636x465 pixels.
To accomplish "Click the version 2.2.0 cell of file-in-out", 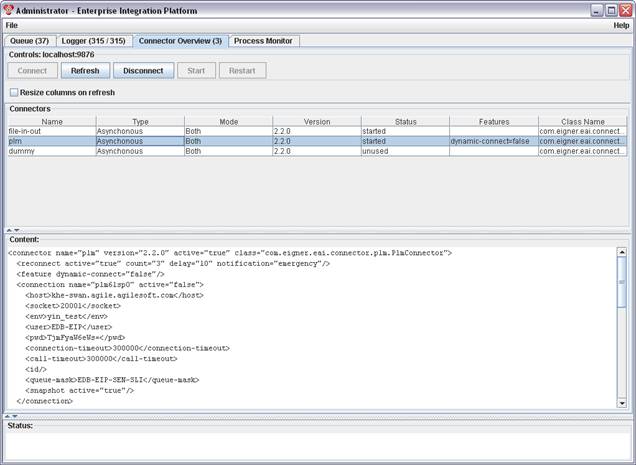I will pyautogui.click(x=317, y=131).
